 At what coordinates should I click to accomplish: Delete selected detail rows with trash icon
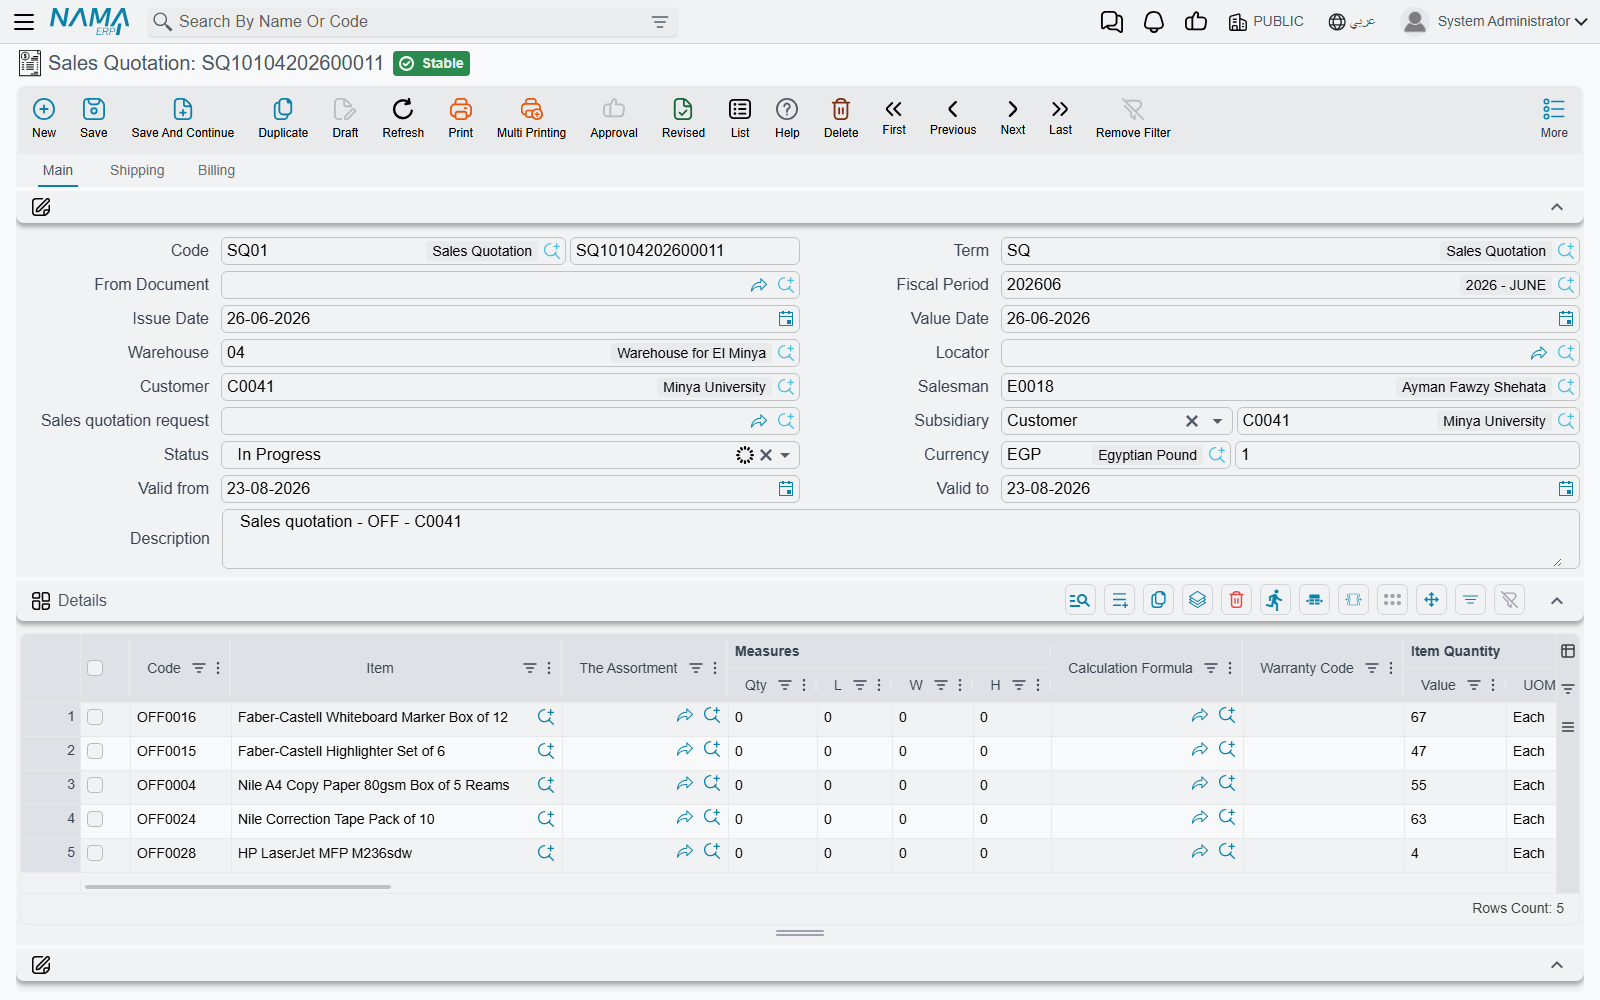1236,600
